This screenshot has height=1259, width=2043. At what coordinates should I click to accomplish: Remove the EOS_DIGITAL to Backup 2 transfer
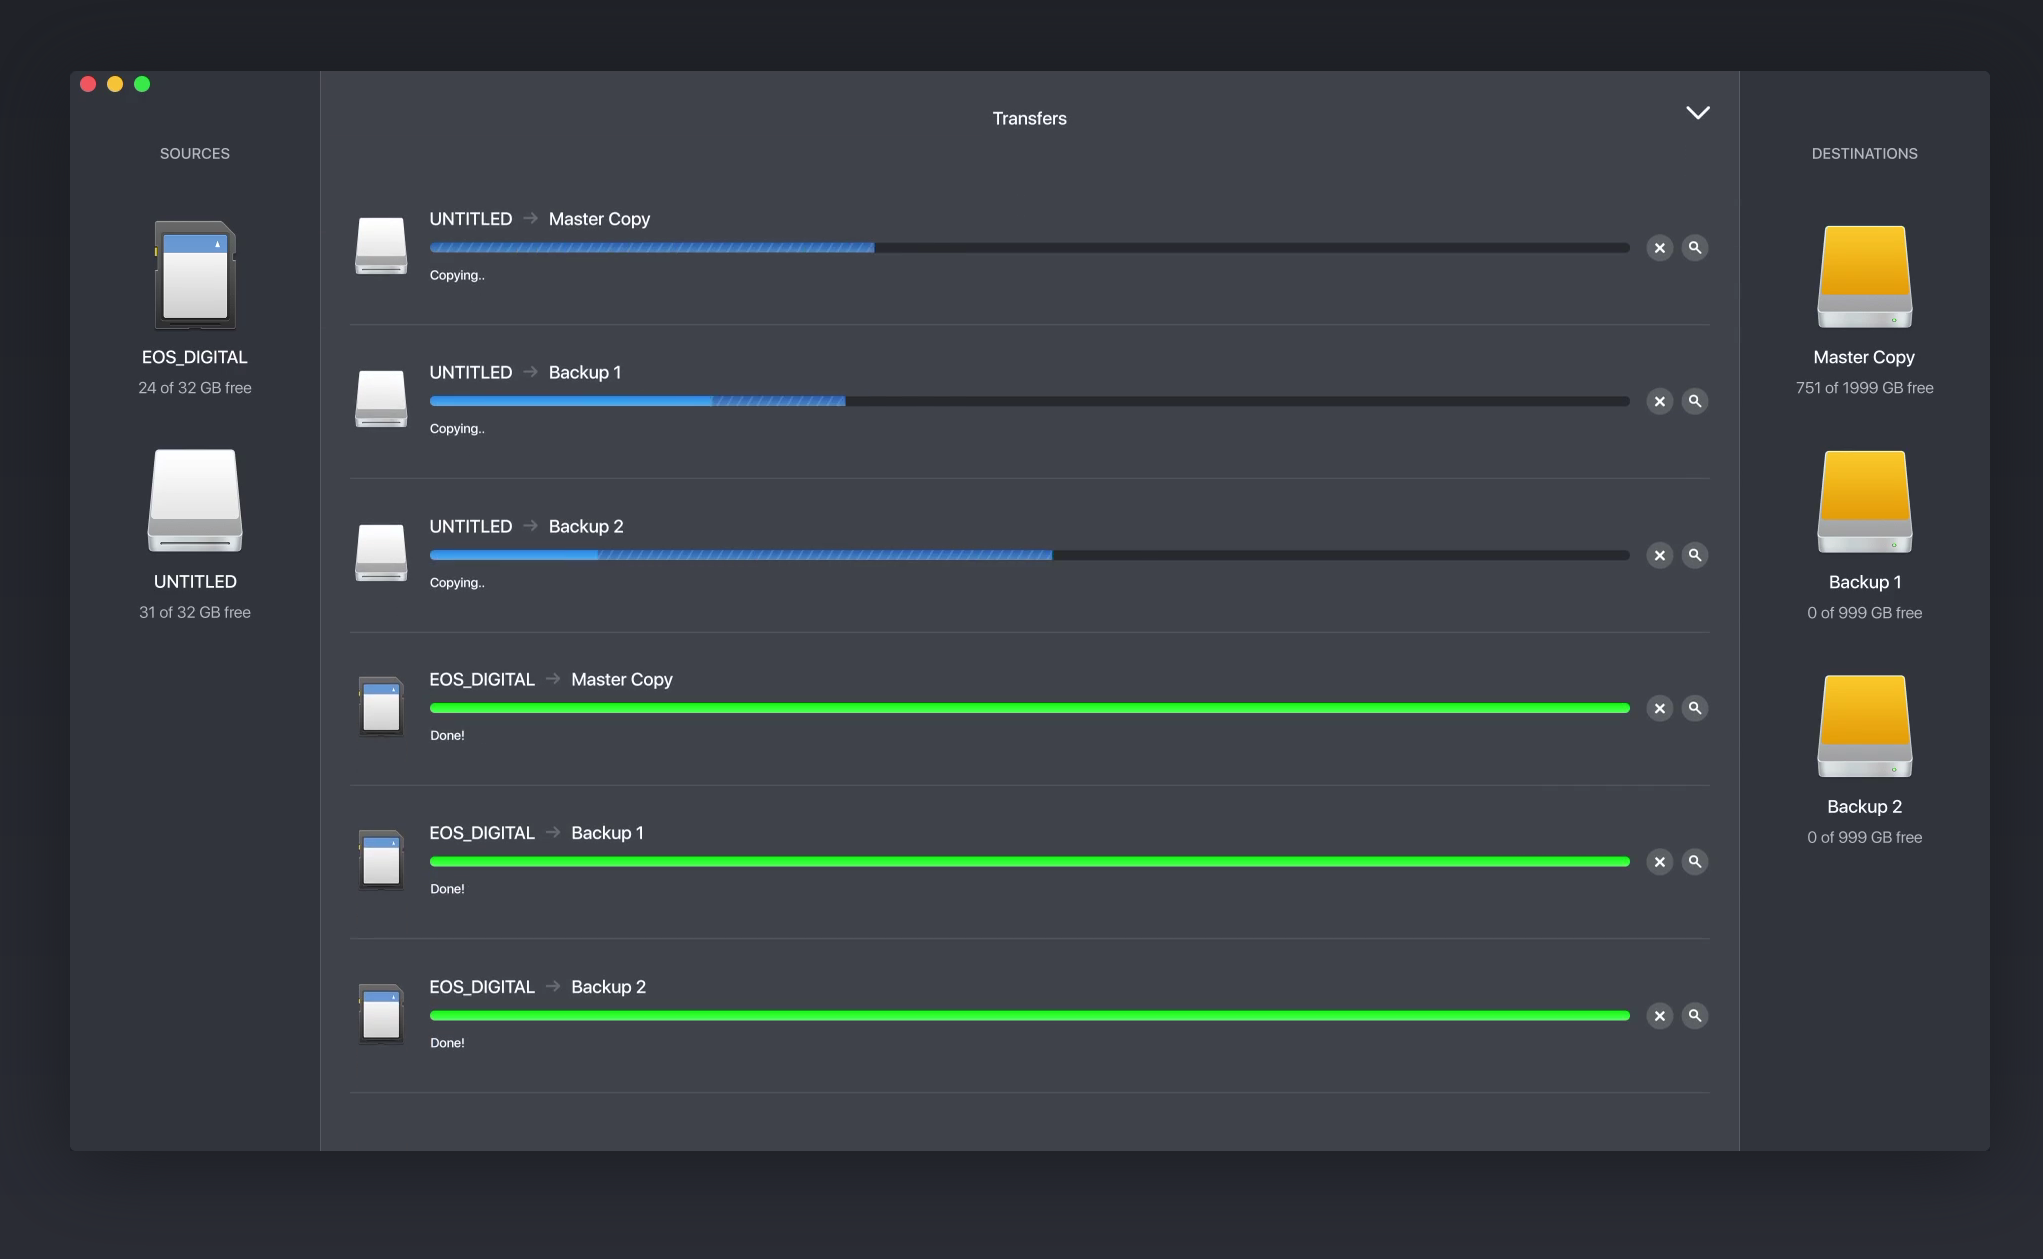[x=1659, y=1016]
